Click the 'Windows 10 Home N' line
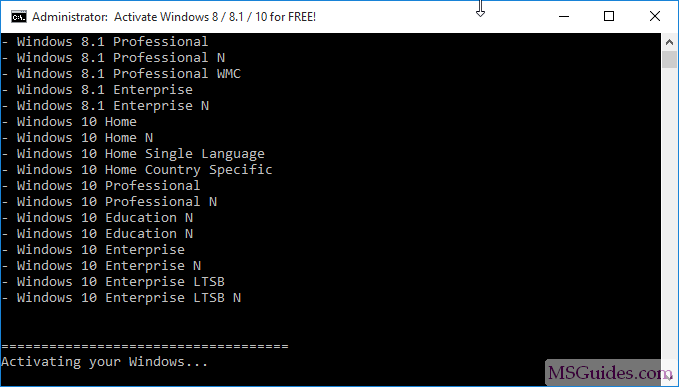This screenshot has width=679, height=387. (x=78, y=138)
